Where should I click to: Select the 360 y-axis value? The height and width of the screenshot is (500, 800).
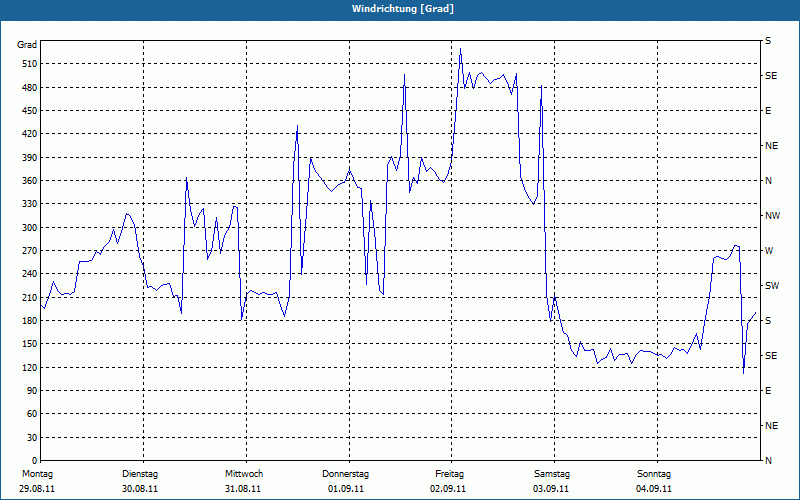[30, 181]
